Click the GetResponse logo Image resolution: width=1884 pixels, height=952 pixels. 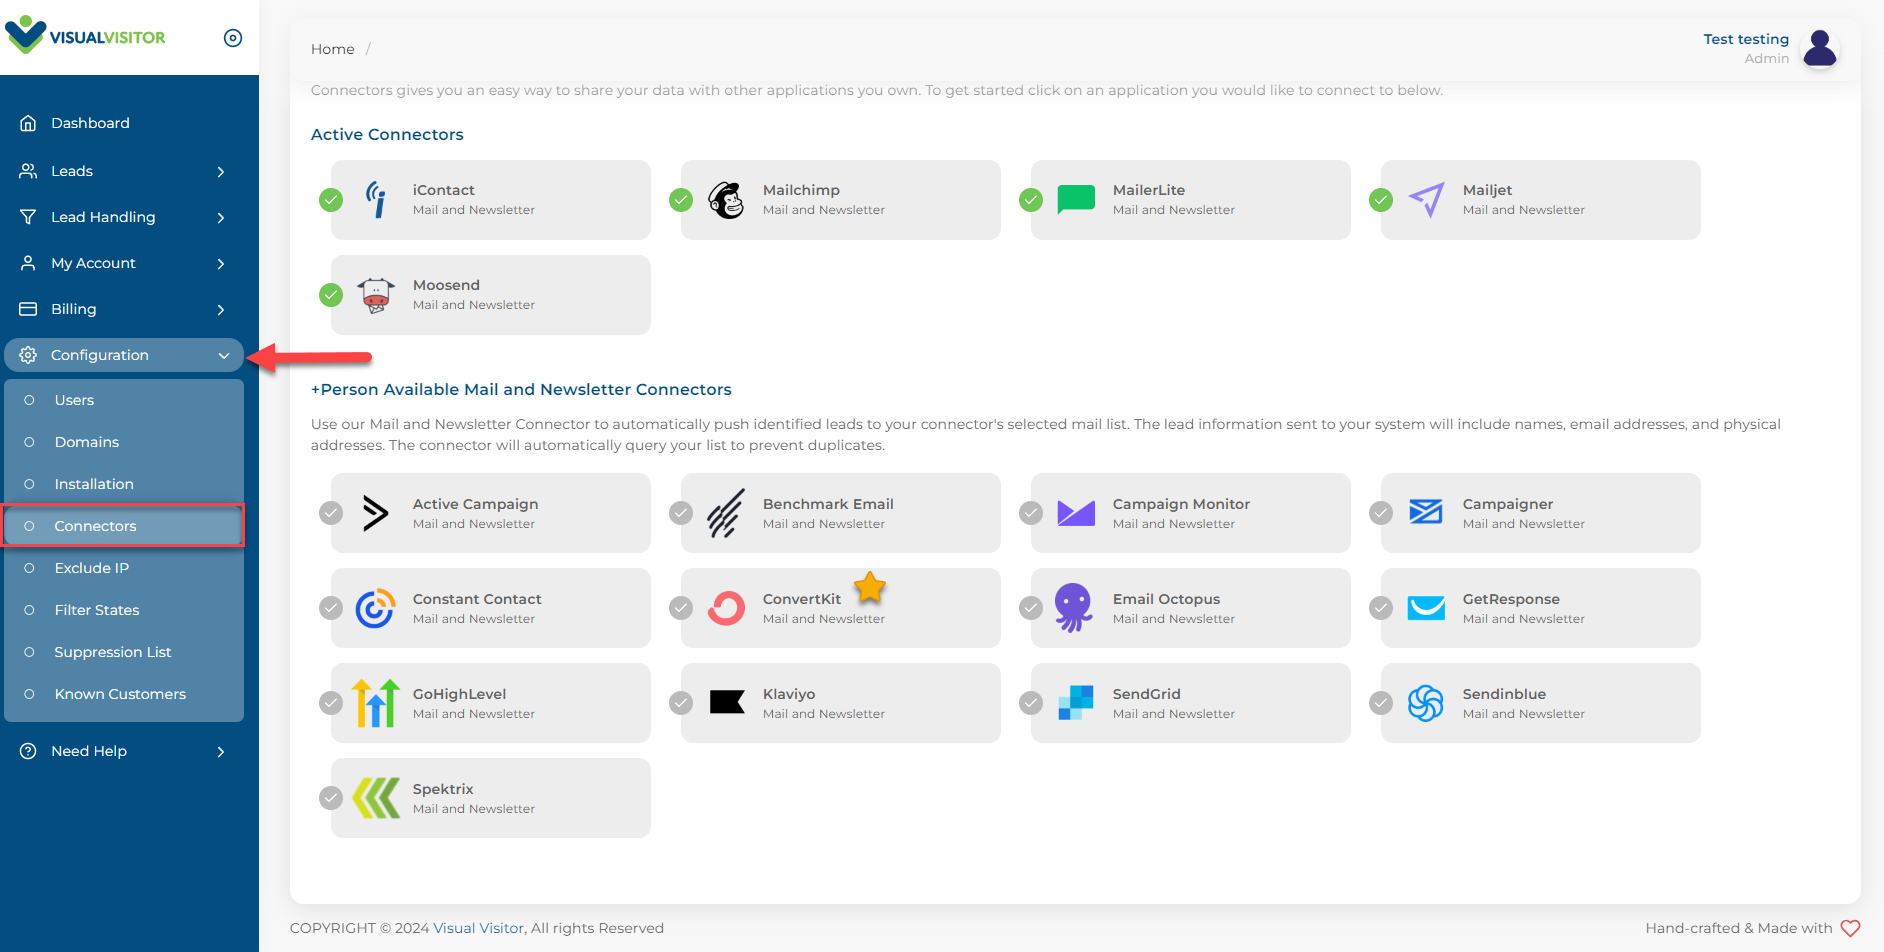pos(1426,608)
